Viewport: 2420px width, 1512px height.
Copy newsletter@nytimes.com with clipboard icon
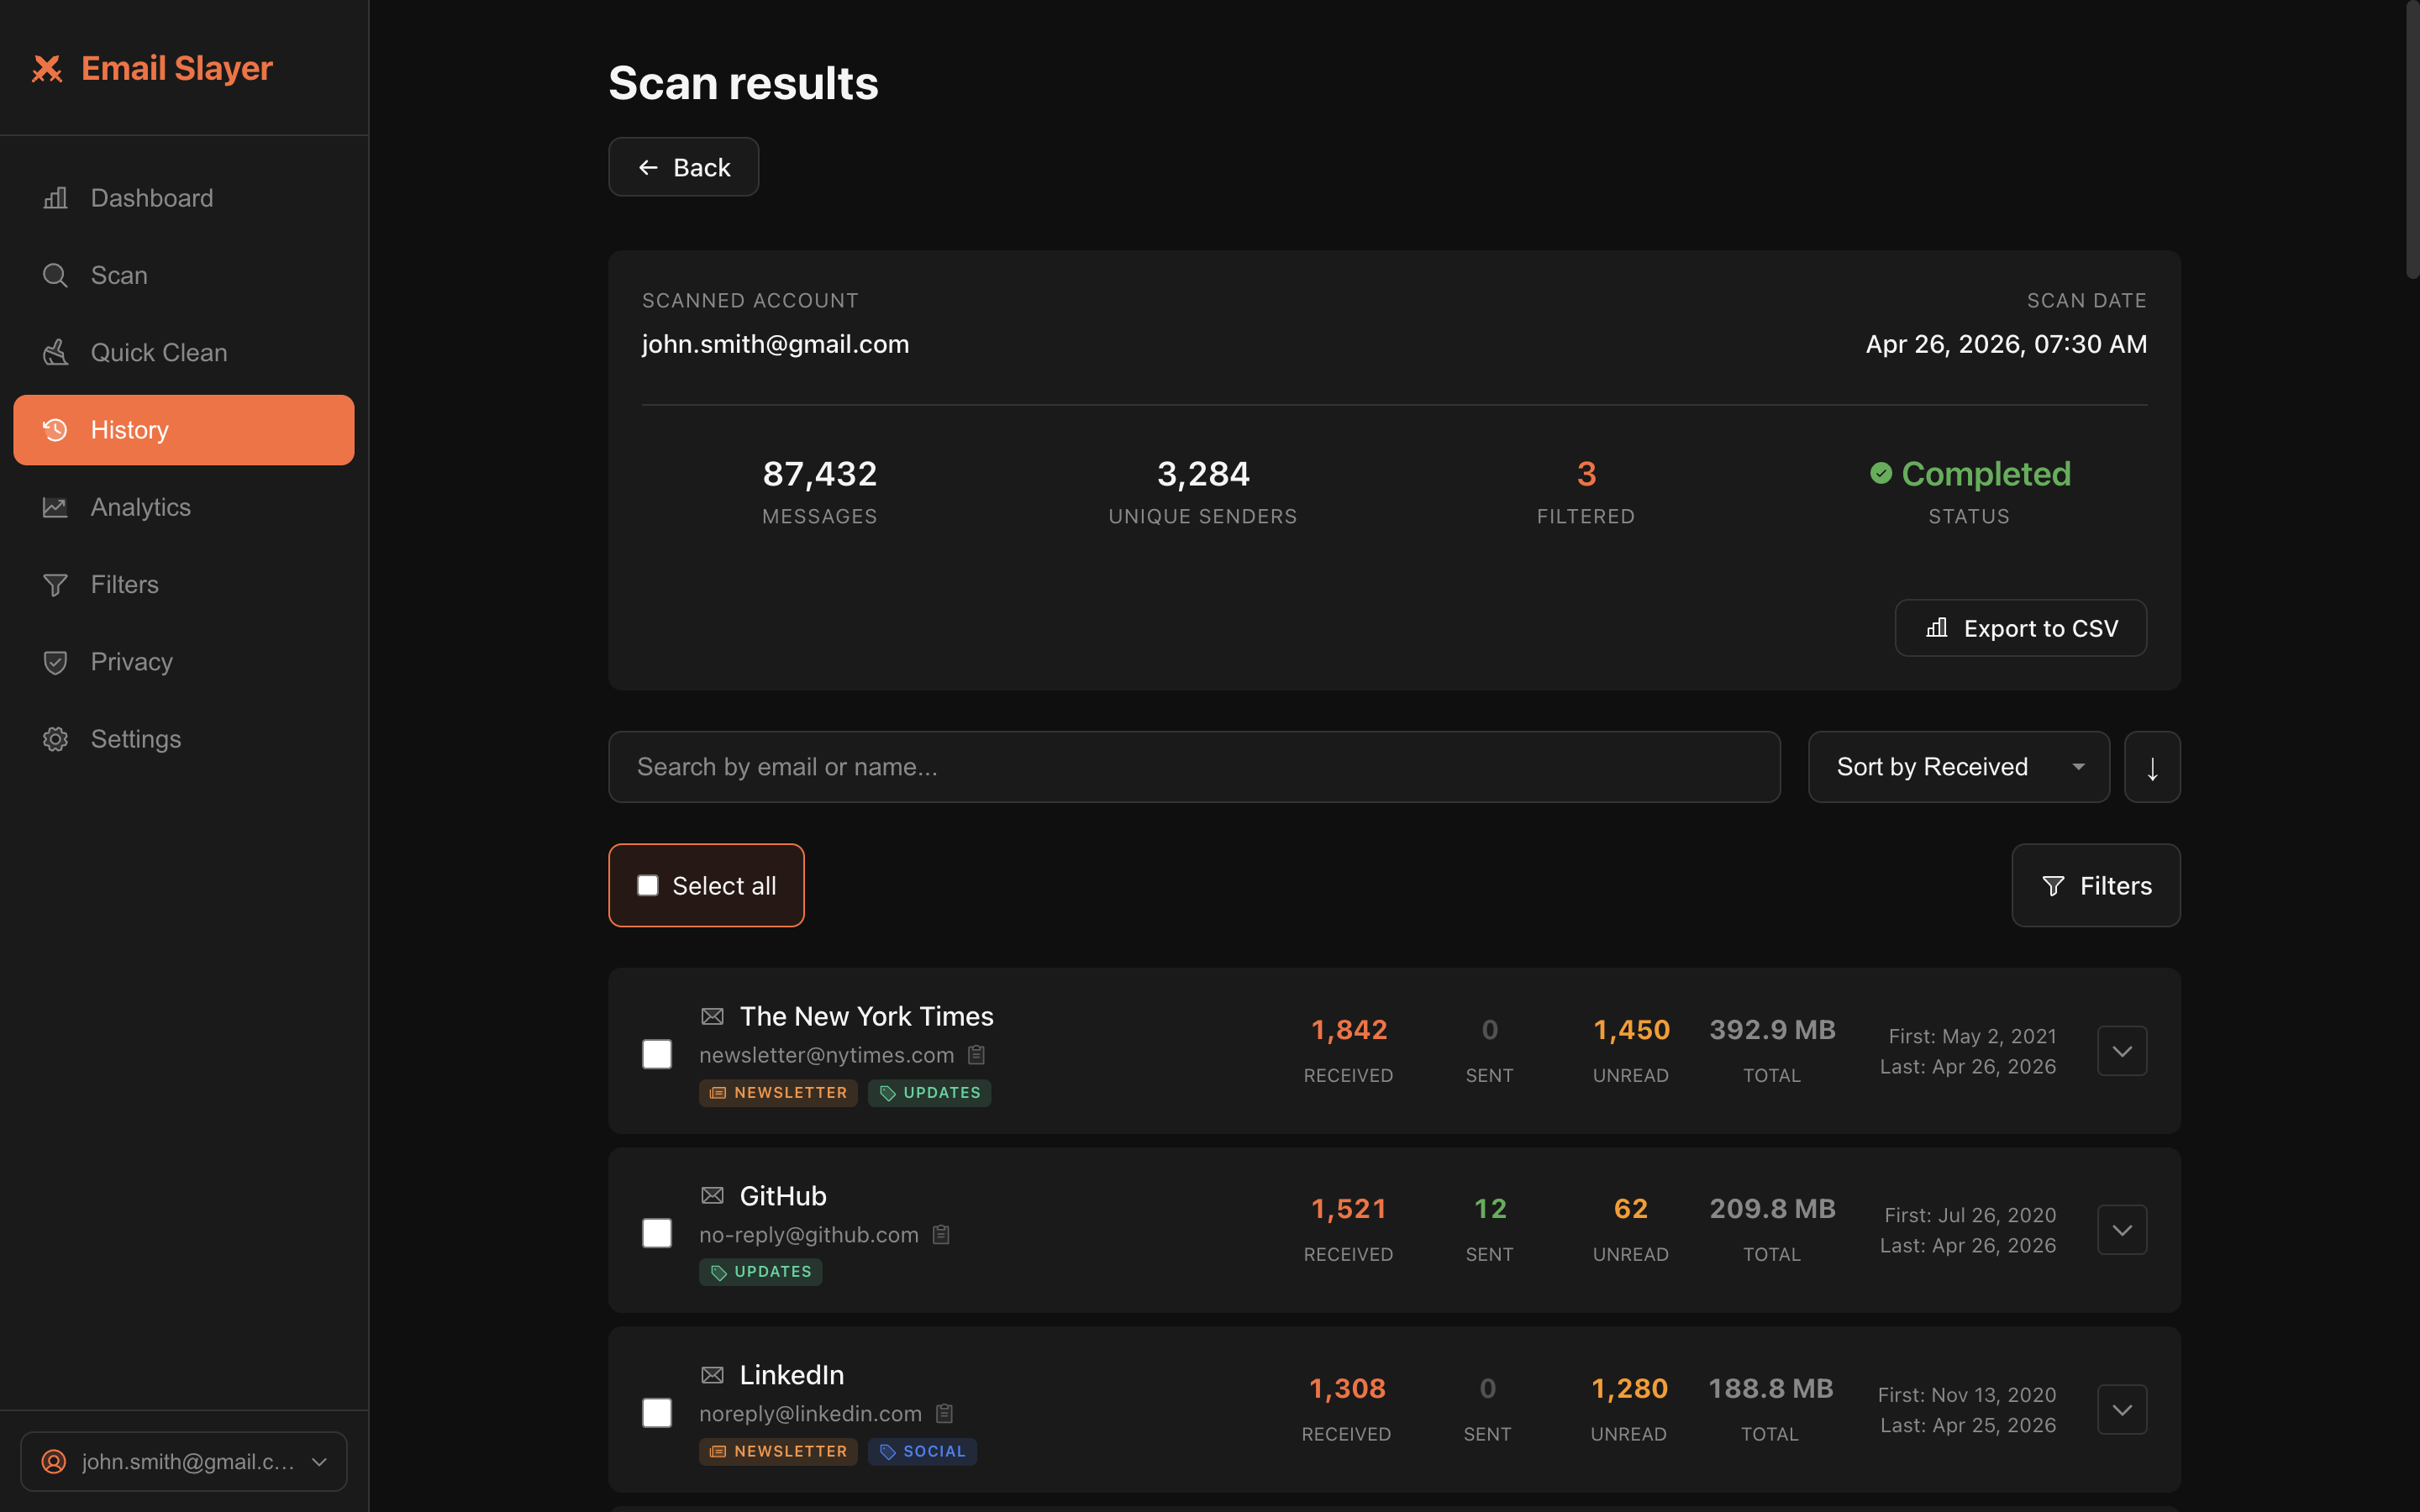click(x=977, y=1055)
